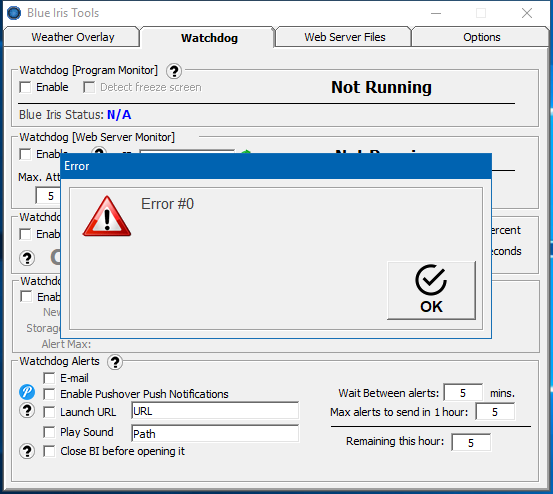Image resolution: width=553 pixels, height=494 pixels.
Task: Toggle Close BI before opening it checkbox
Action: pos(49,451)
